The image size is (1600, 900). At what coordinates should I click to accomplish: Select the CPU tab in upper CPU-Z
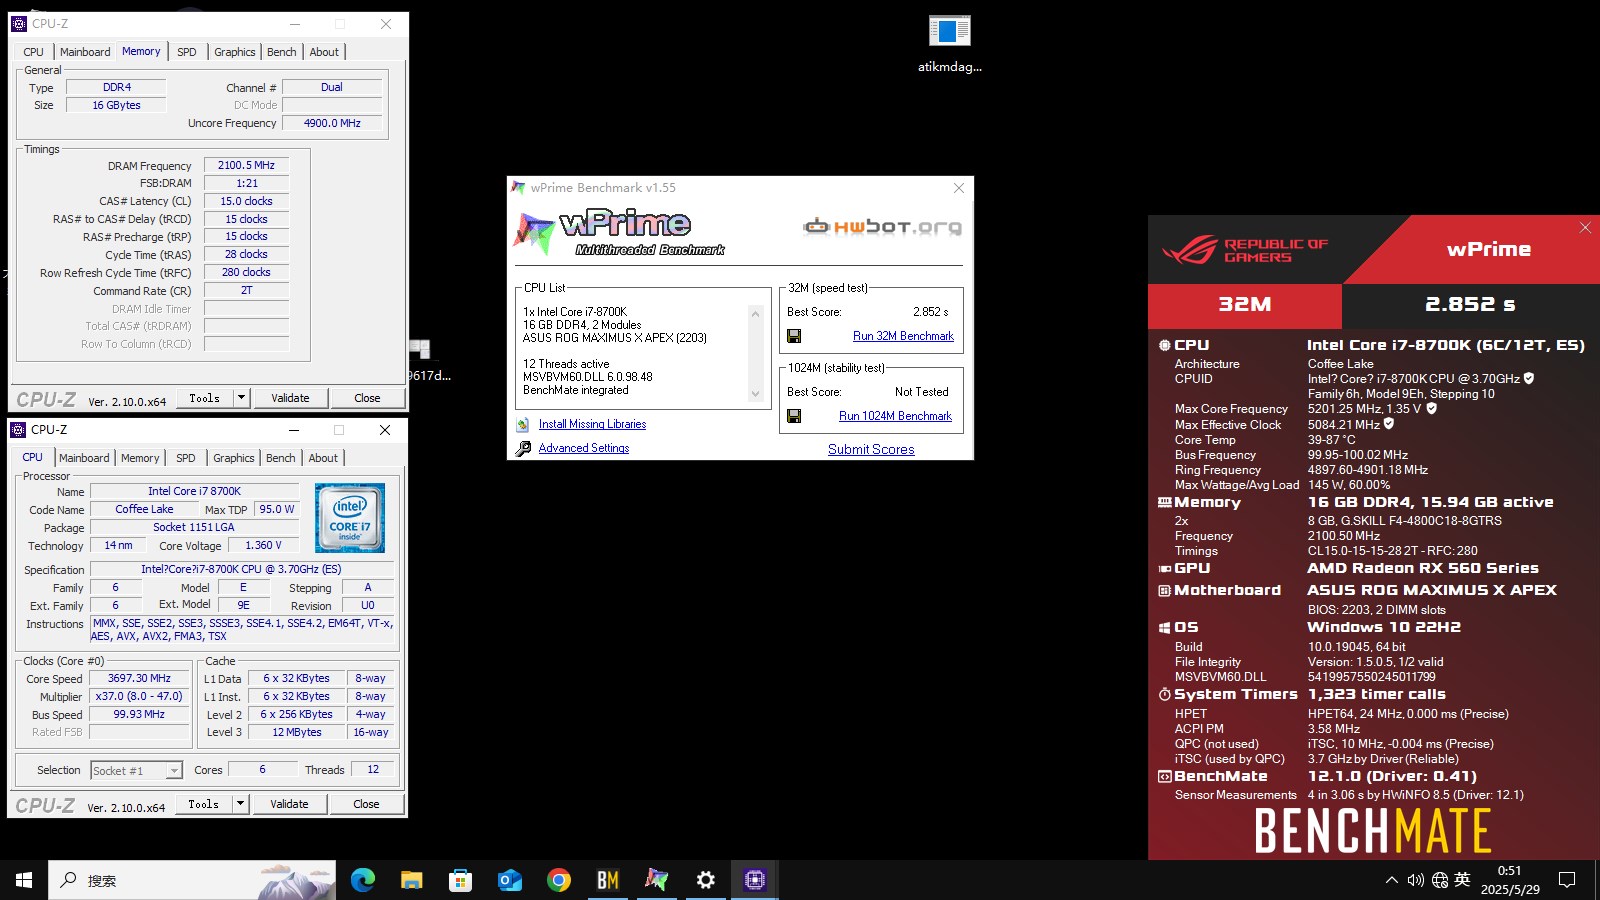coord(34,52)
